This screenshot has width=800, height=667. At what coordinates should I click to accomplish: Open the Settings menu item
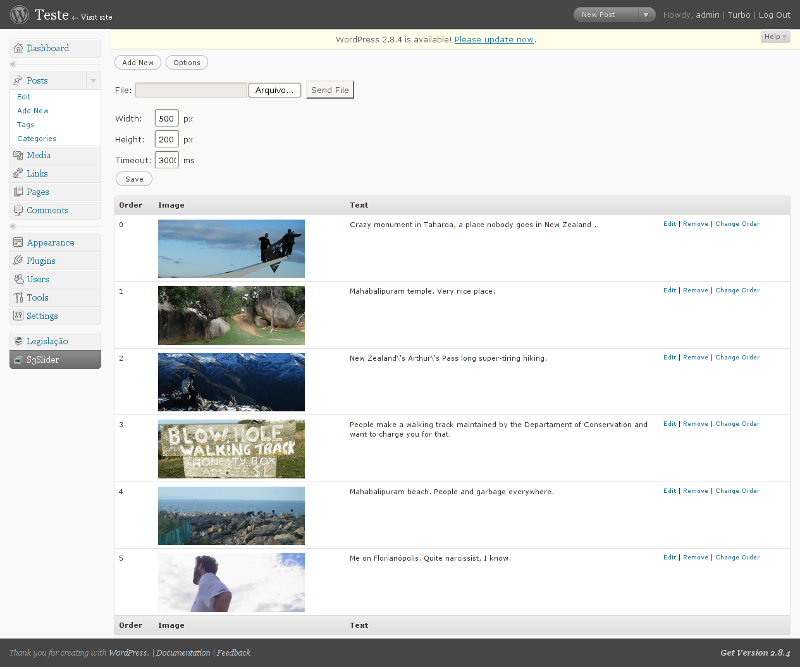[42, 316]
